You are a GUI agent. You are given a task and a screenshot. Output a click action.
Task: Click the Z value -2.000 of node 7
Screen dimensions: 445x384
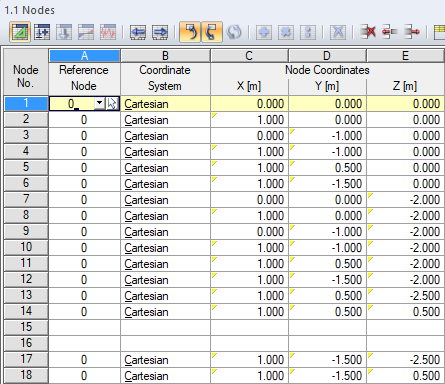(x=406, y=200)
